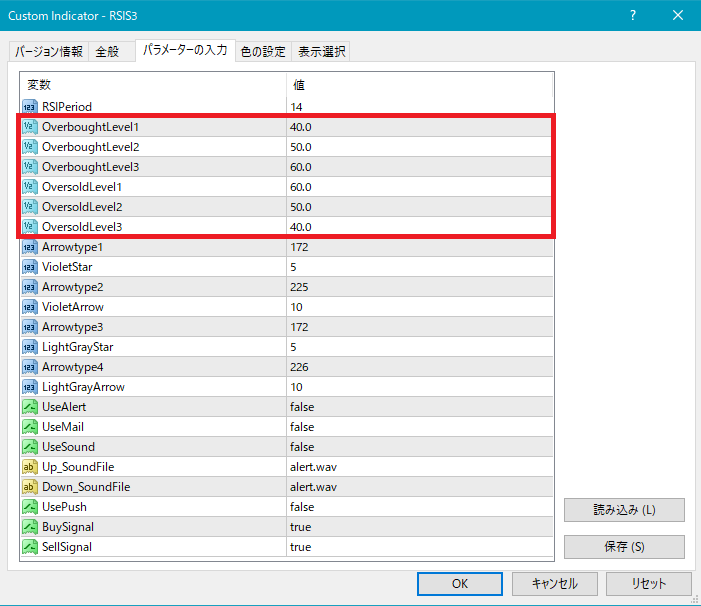Click the integer icon beside Arrowtype4
The height and width of the screenshot is (606, 701).
coord(30,367)
